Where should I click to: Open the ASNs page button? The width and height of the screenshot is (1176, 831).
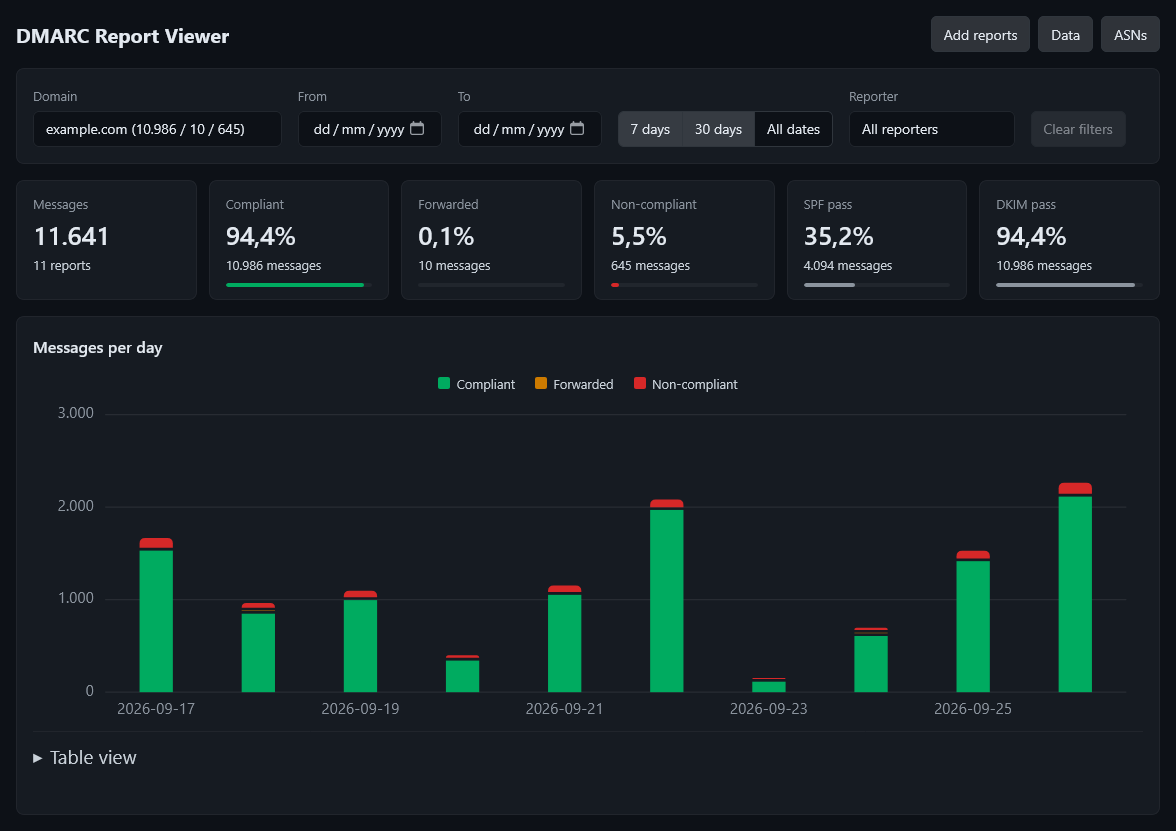(1130, 34)
